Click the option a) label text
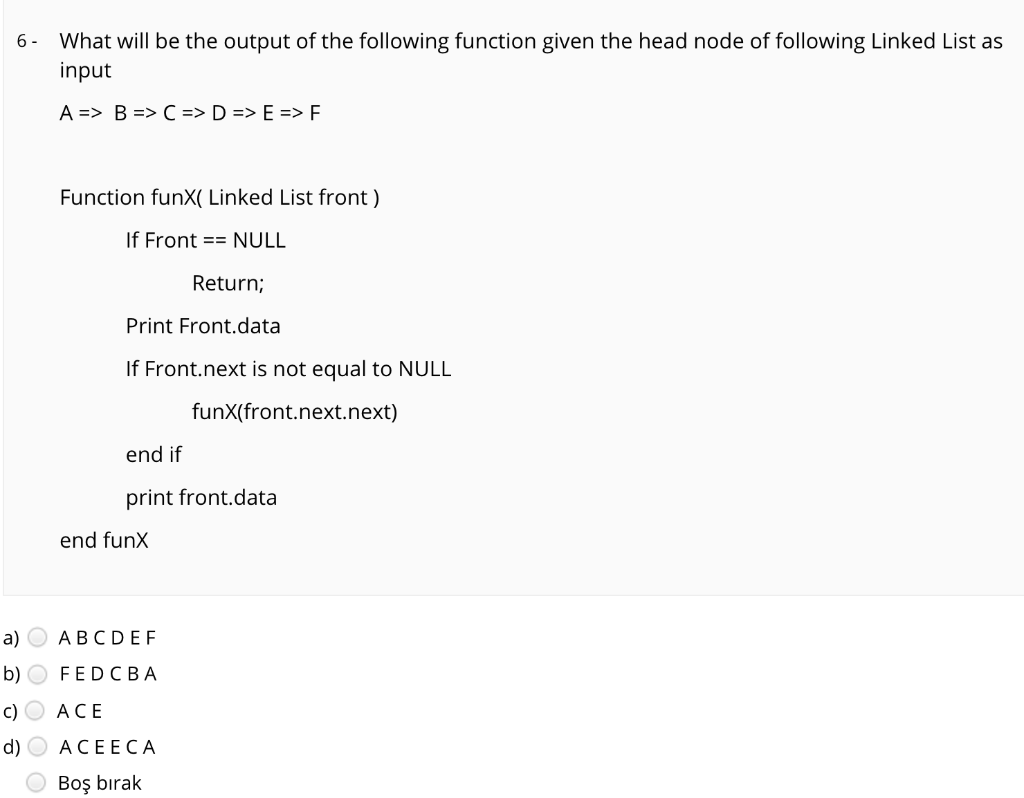1024x798 pixels. (x=10, y=637)
